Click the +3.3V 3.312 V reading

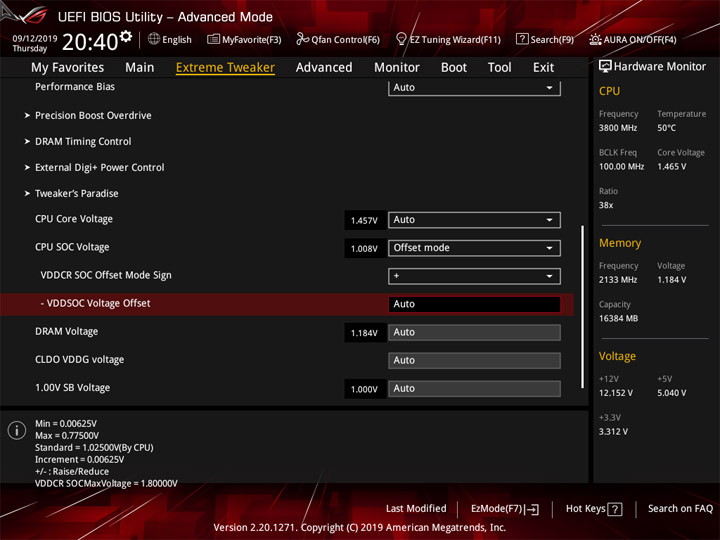tap(613, 432)
